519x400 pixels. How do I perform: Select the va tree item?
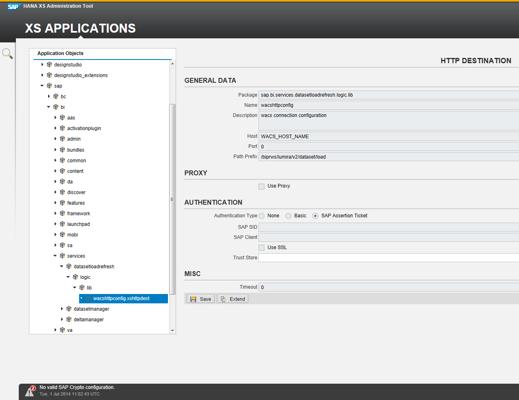(70, 330)
